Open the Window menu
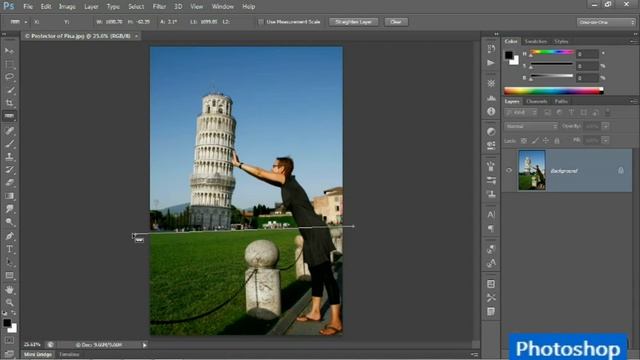640x360 pixels. coord(222,7)
